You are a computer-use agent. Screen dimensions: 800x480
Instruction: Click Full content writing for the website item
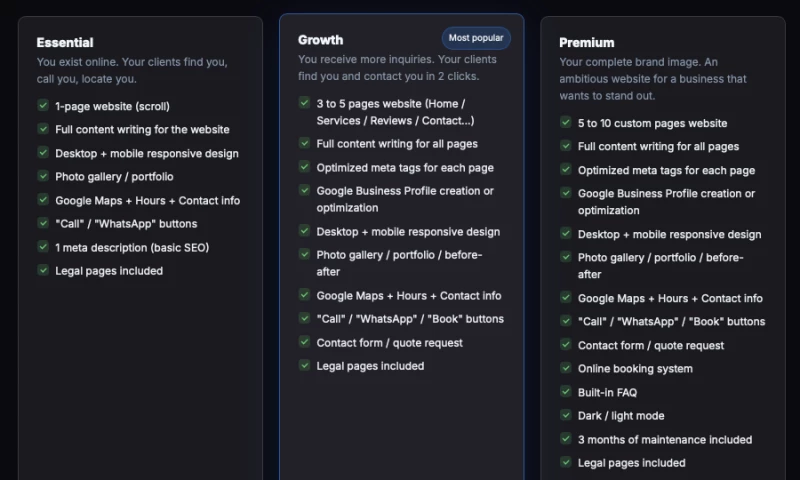(142, 129)
